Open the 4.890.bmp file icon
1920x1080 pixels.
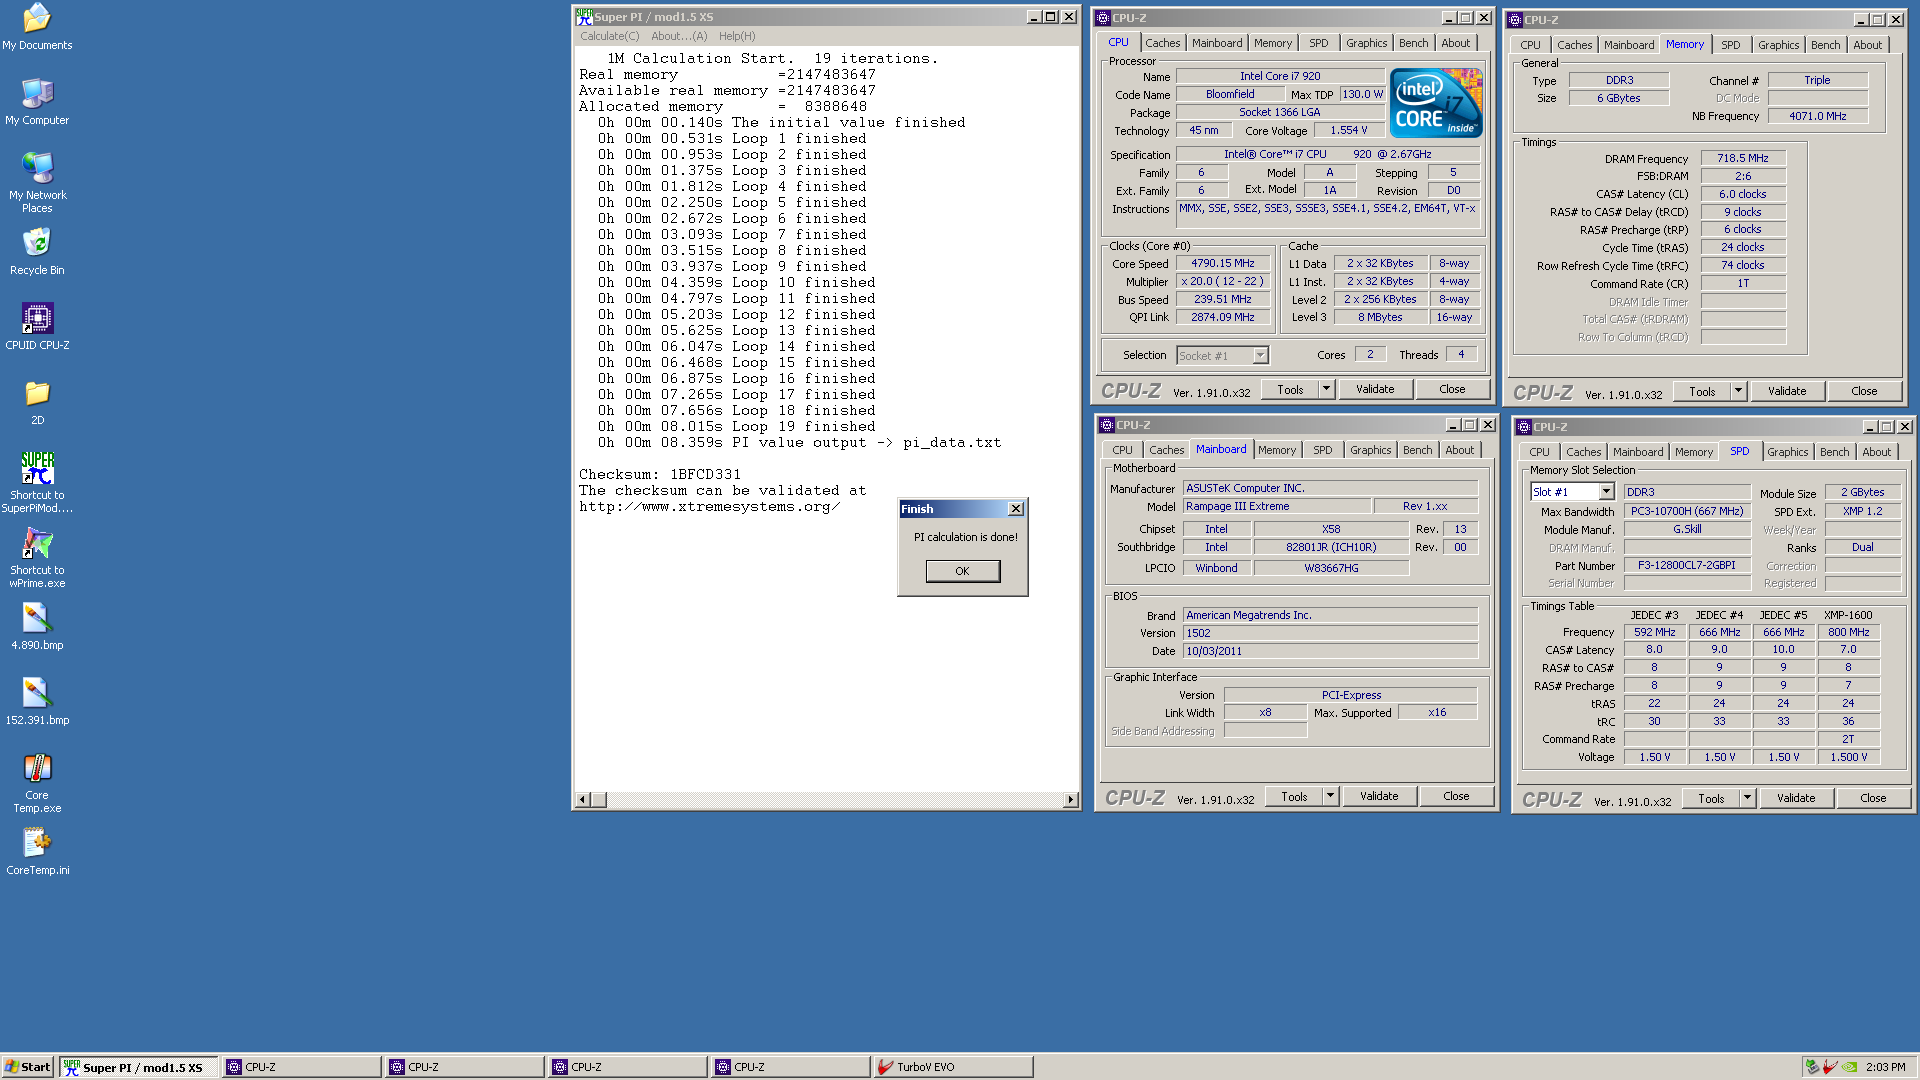point(37,627)
